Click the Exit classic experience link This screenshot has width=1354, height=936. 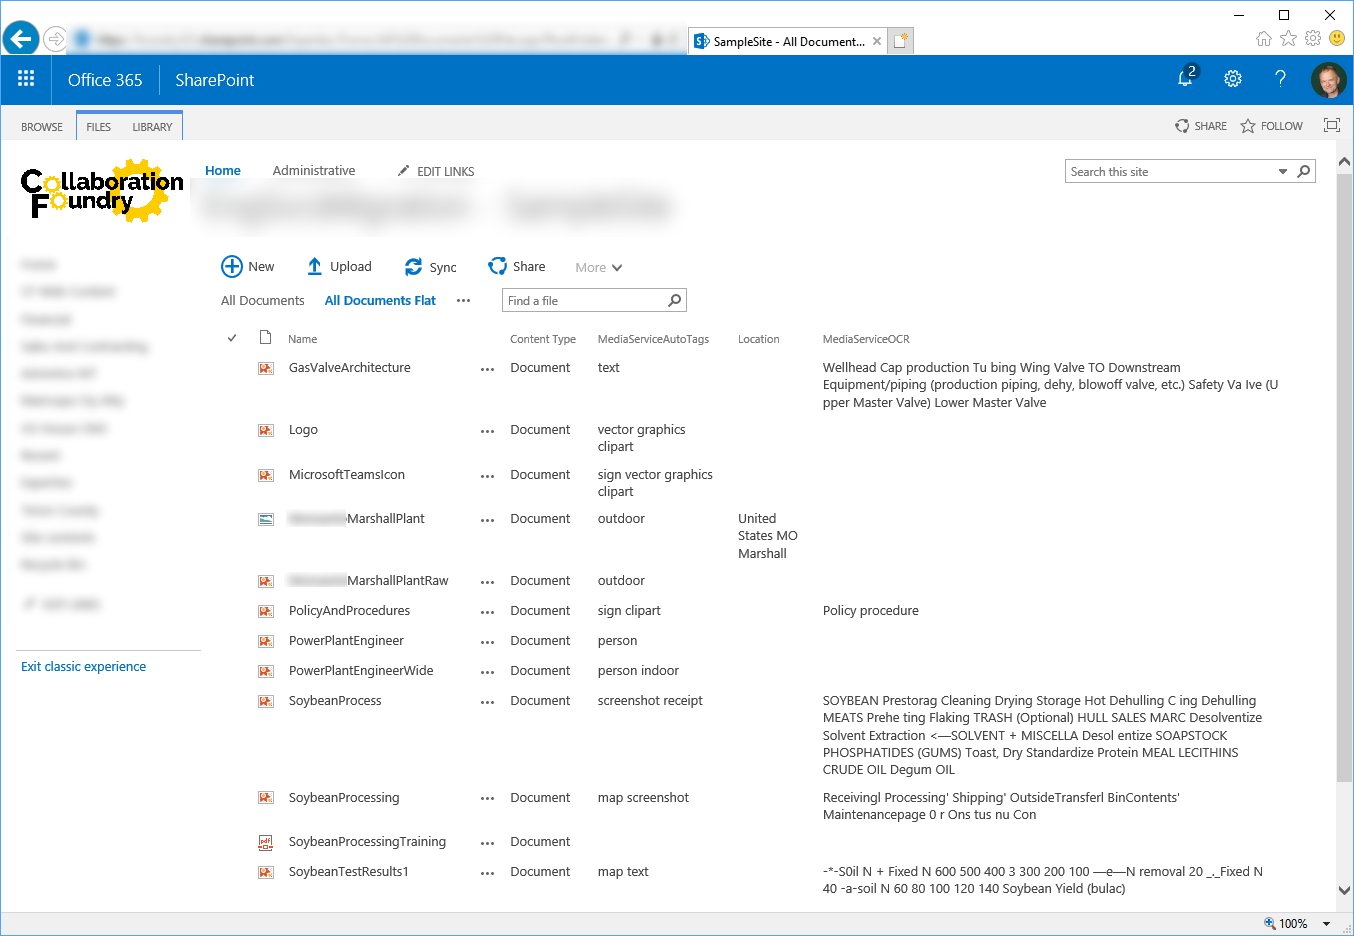83,667
